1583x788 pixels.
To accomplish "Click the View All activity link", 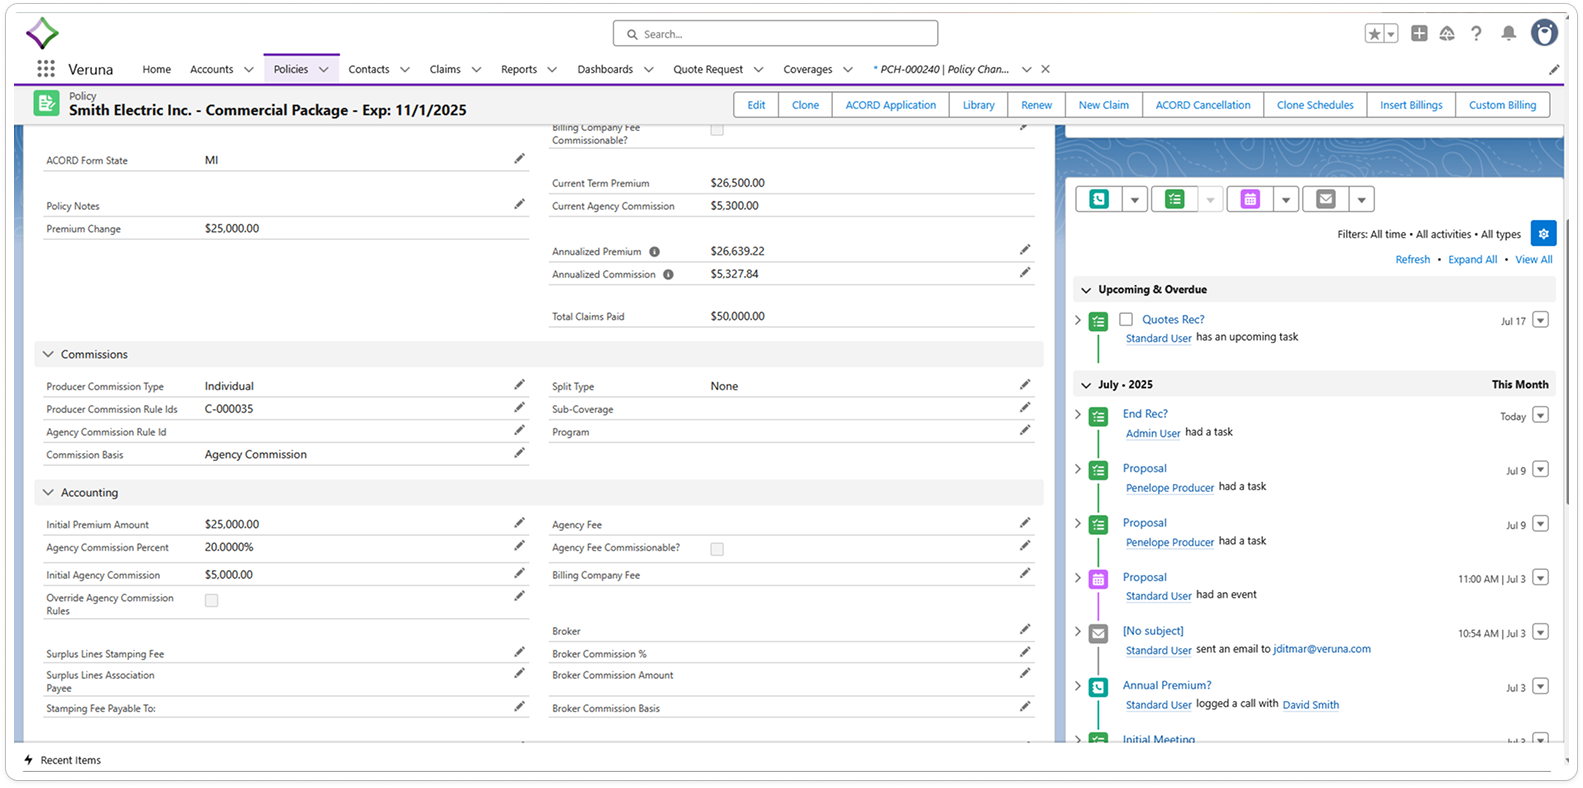I will [1533, 259].
